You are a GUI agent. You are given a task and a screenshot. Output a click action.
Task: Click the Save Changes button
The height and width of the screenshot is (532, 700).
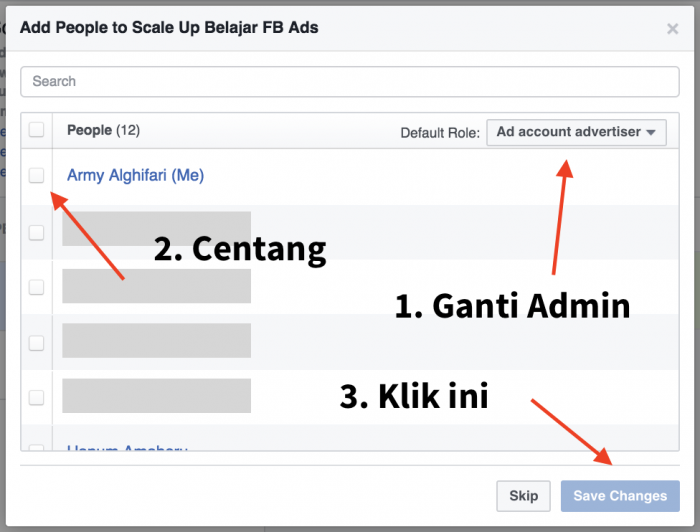click(620, 496)
